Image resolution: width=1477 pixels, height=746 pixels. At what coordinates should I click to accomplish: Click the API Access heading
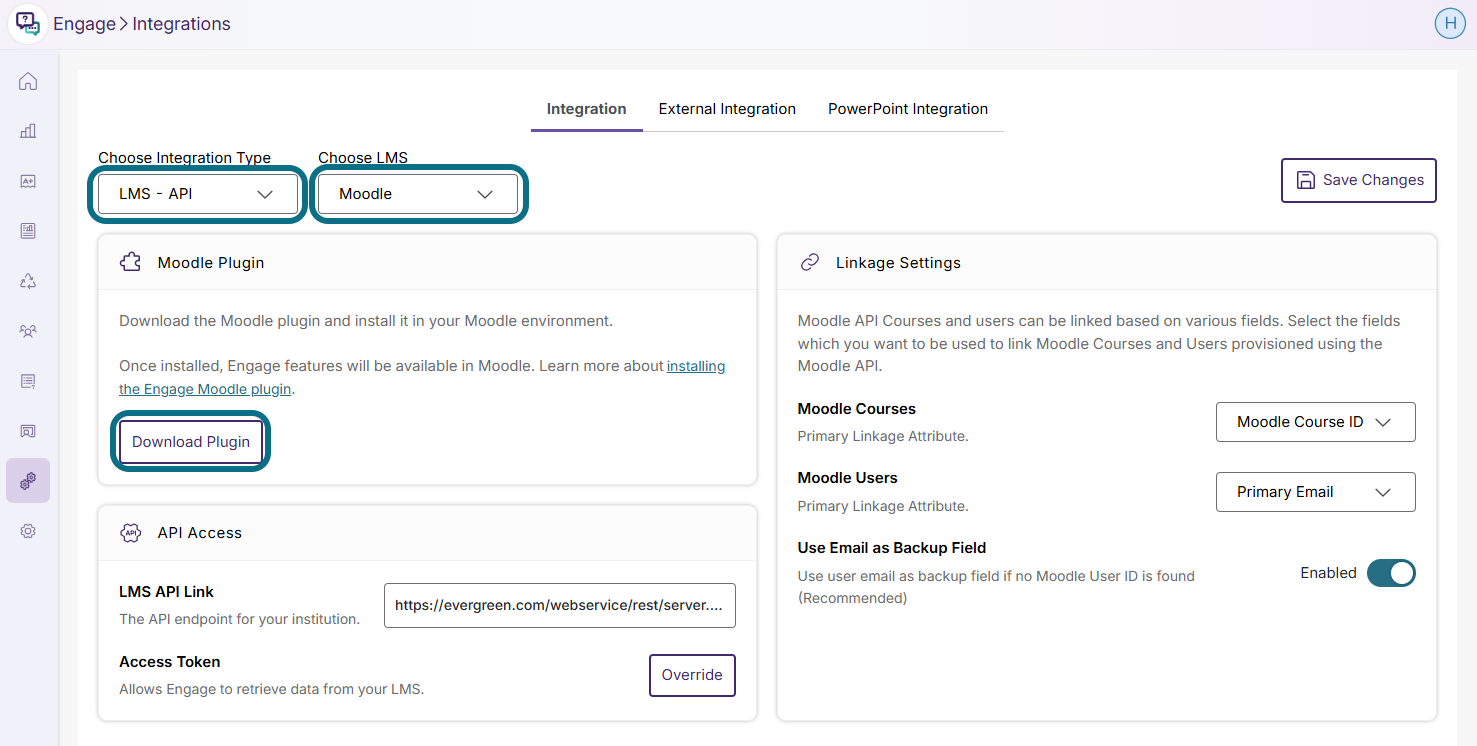pyautogui.click(x=200, y=533)
